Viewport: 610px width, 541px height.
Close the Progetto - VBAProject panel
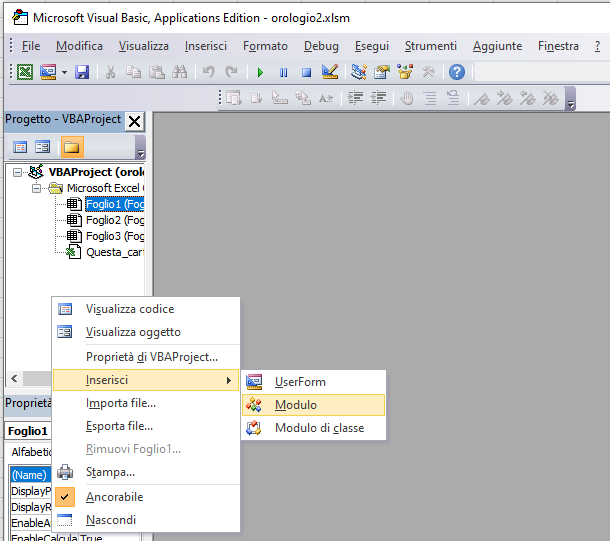pos(135,121)
